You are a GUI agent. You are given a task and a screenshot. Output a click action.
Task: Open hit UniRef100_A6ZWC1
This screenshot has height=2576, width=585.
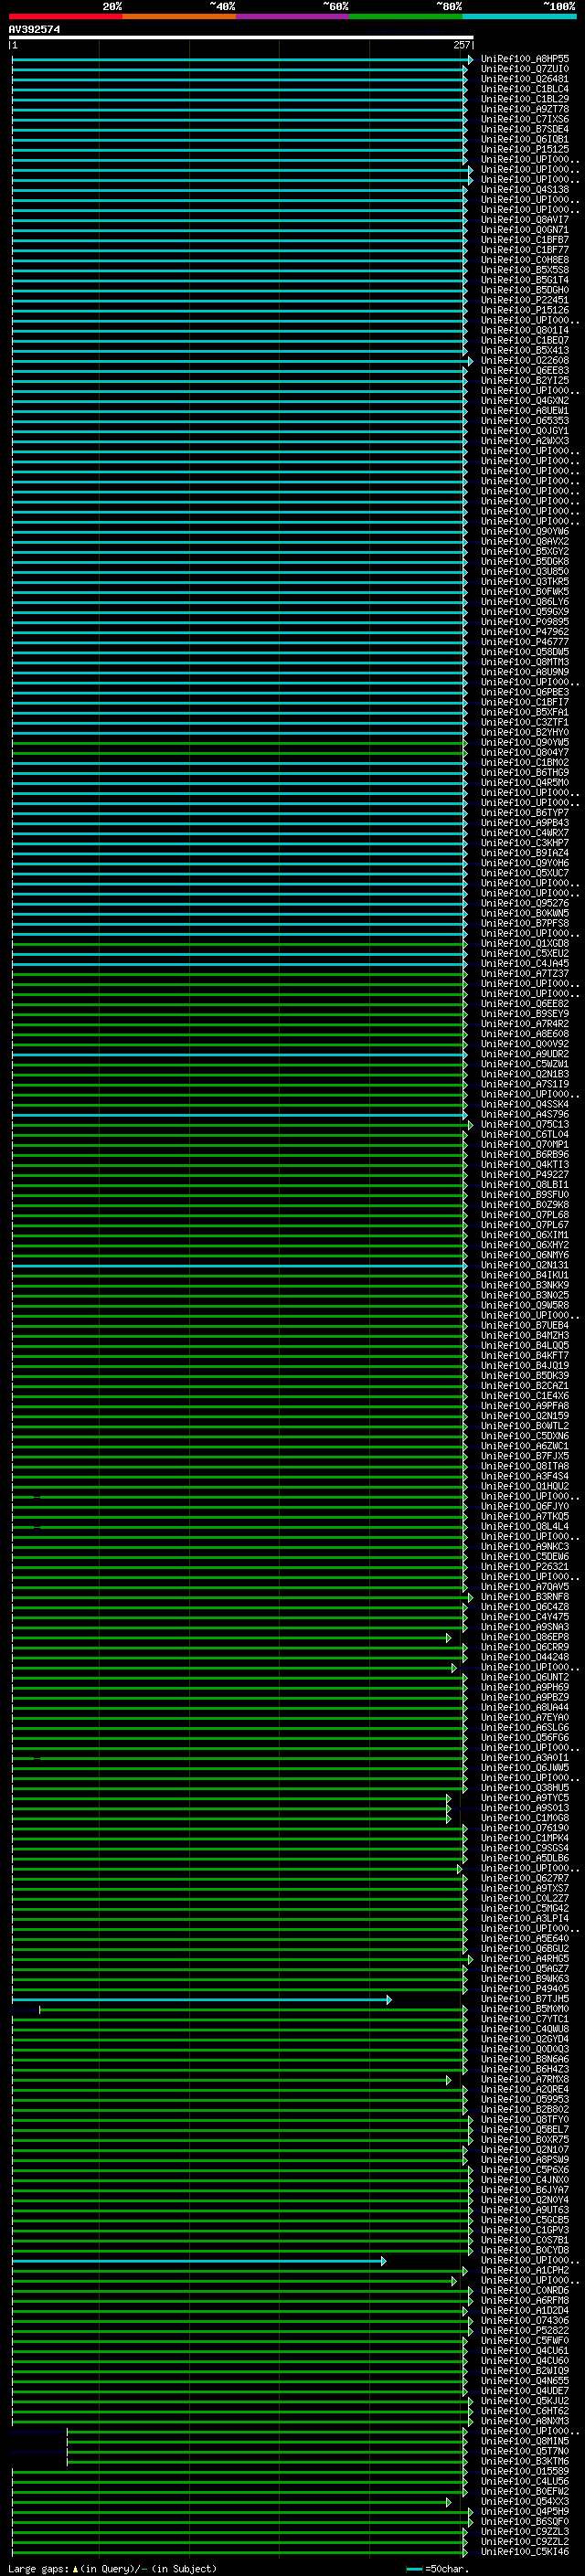525,1446
